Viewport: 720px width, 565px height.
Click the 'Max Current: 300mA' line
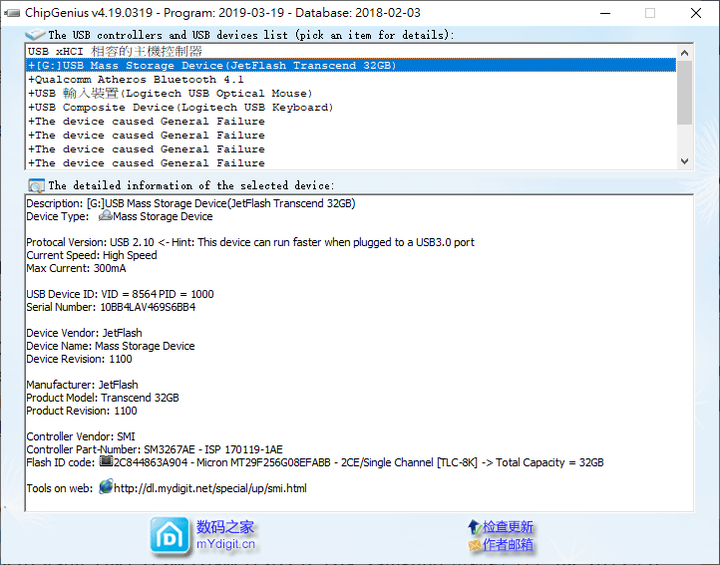pos(76,268)
